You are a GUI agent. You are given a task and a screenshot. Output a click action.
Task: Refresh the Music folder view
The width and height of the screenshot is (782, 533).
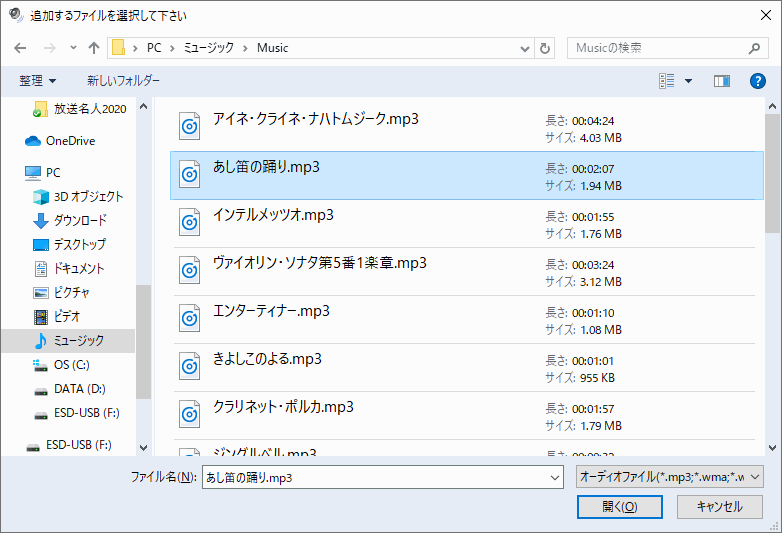pyautogui.click(x=545, y=48)
